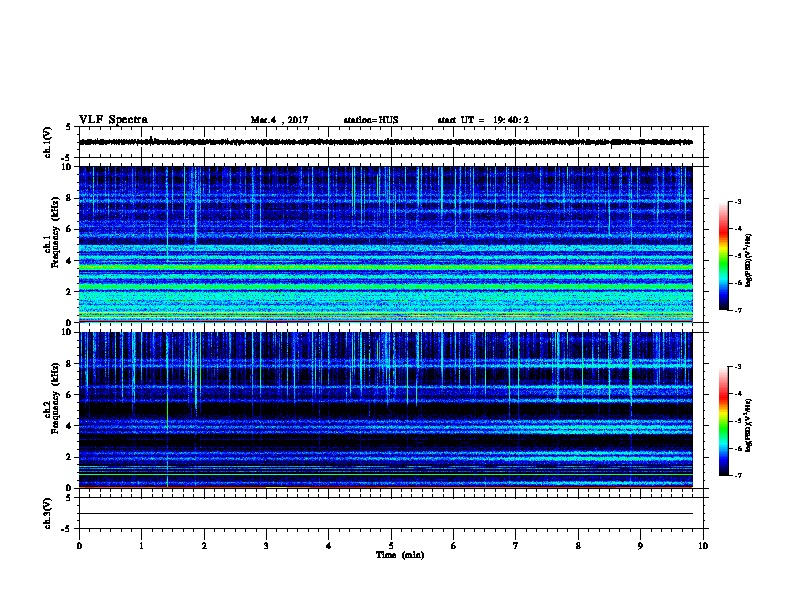The image size is (792, 612).
Task: Click the time axis tick label 3
Action: pyautogui.click(x=266, y=546)
